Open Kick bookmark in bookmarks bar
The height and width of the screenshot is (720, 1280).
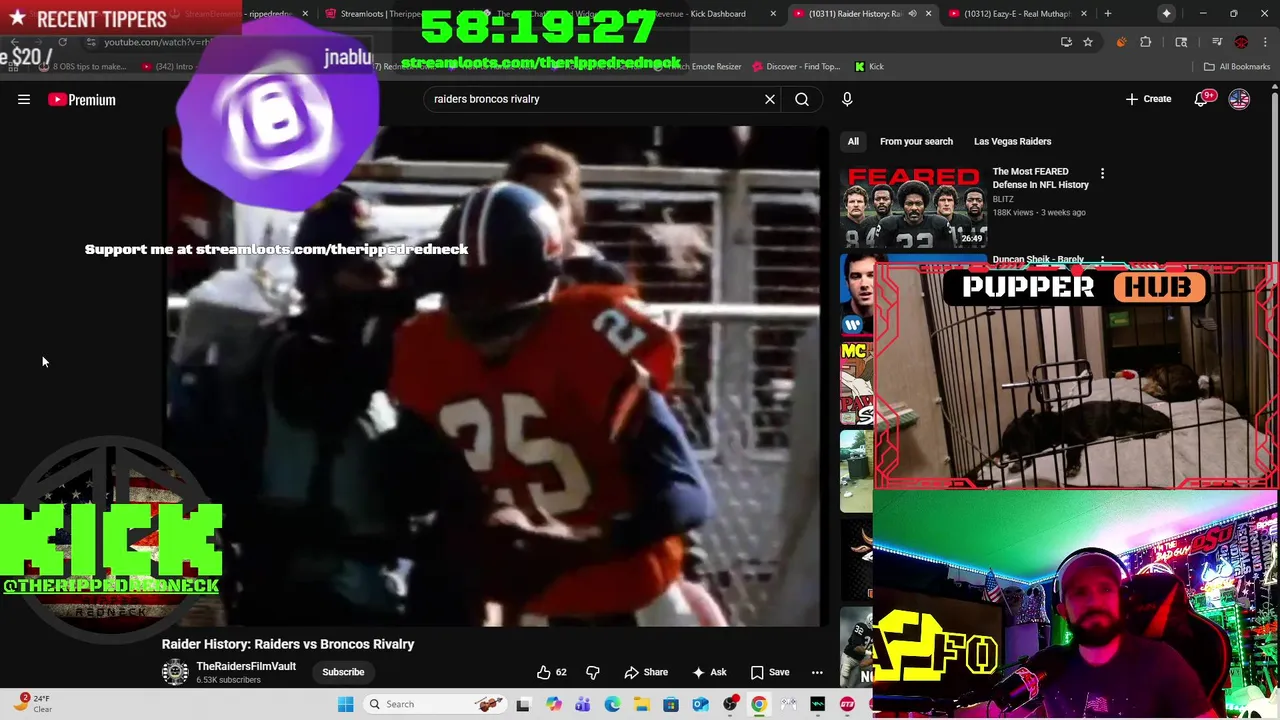pos(869,66)
